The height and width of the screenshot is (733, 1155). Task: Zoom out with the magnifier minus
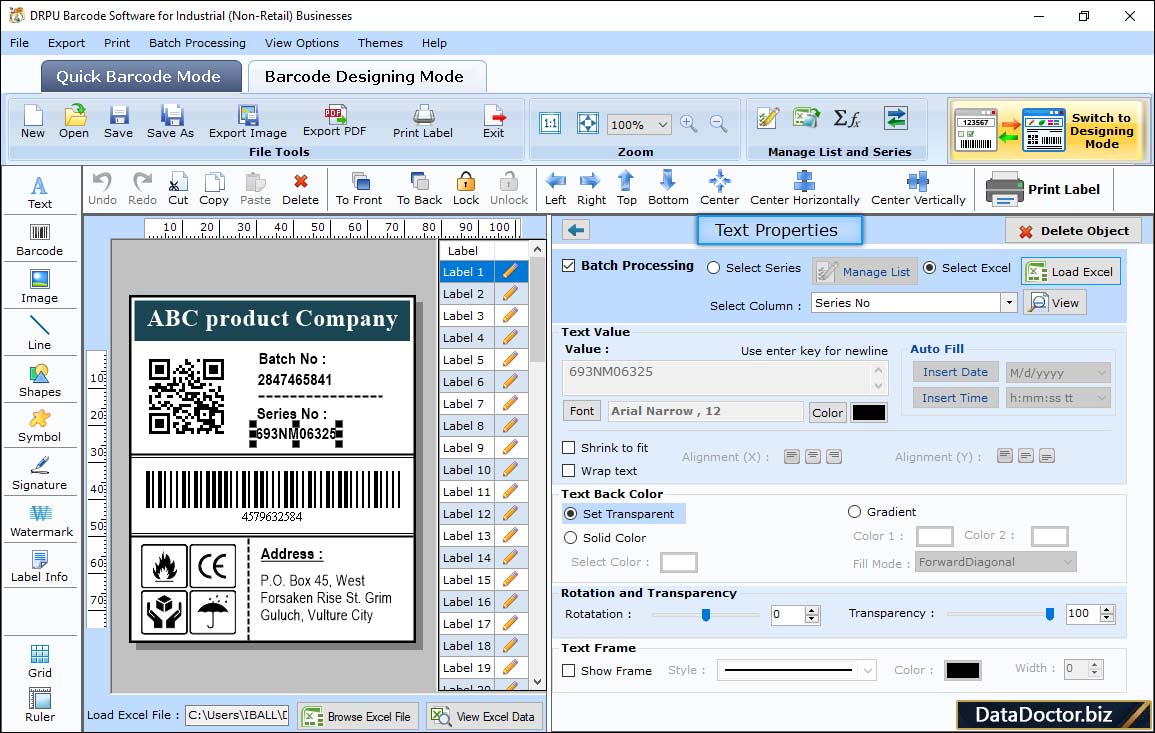click(x=718, y=124)
